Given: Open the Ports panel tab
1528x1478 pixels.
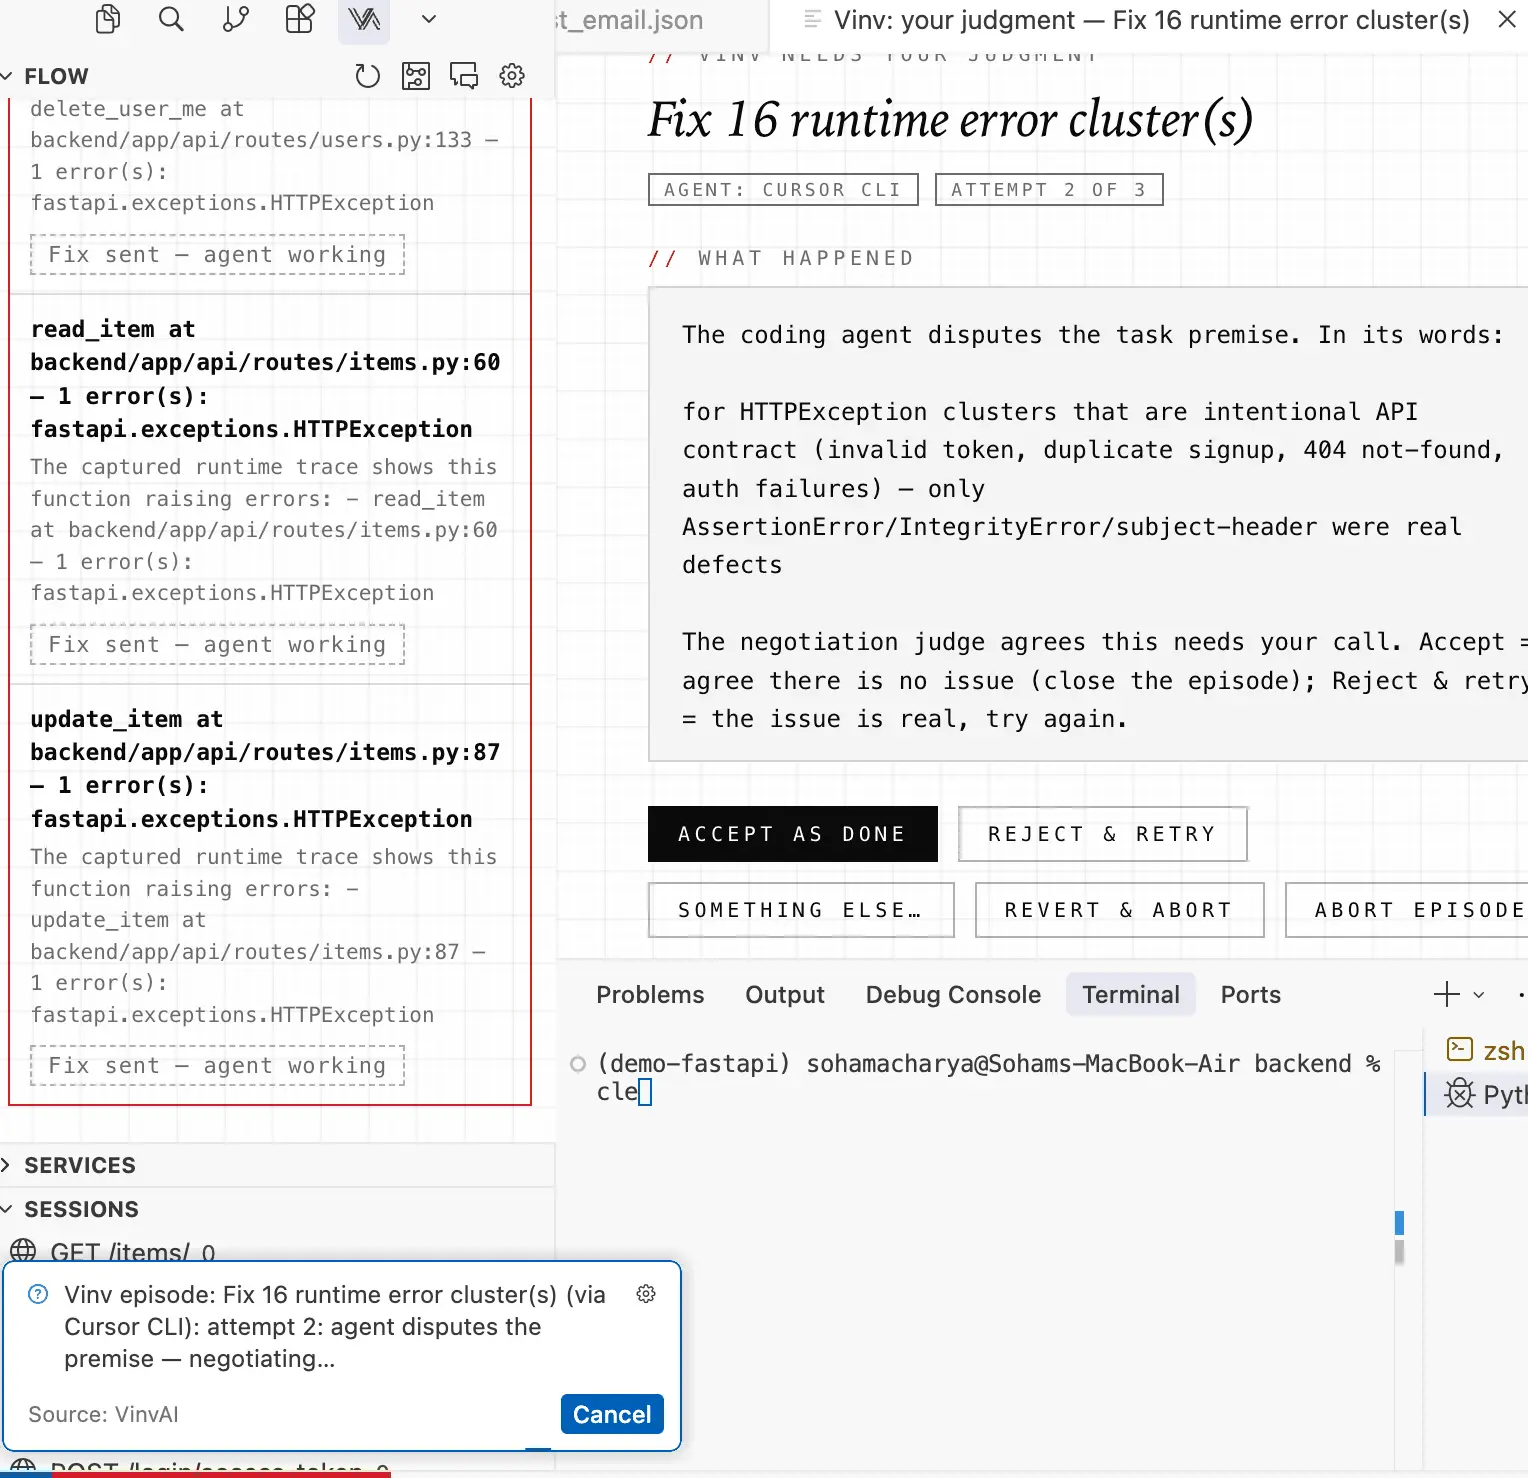Looking at the screenshot, I should 1250,995.
